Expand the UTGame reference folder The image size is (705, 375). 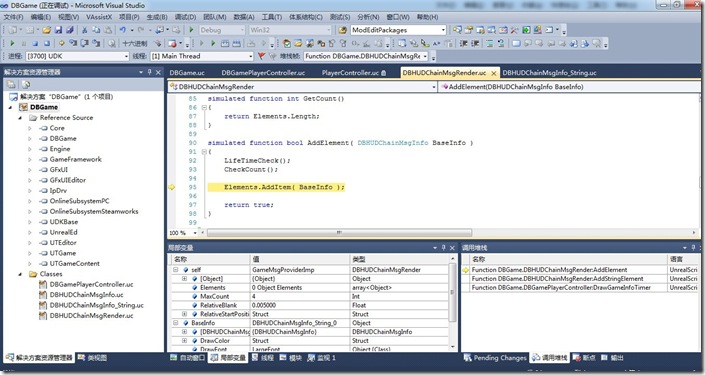[30, 253]
